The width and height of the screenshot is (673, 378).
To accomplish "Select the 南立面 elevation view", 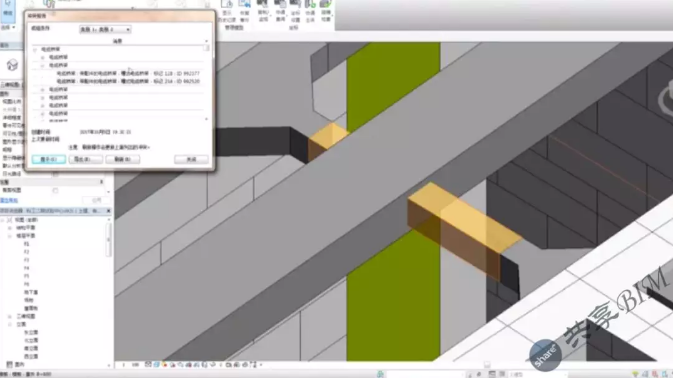I will coord(31,348).
